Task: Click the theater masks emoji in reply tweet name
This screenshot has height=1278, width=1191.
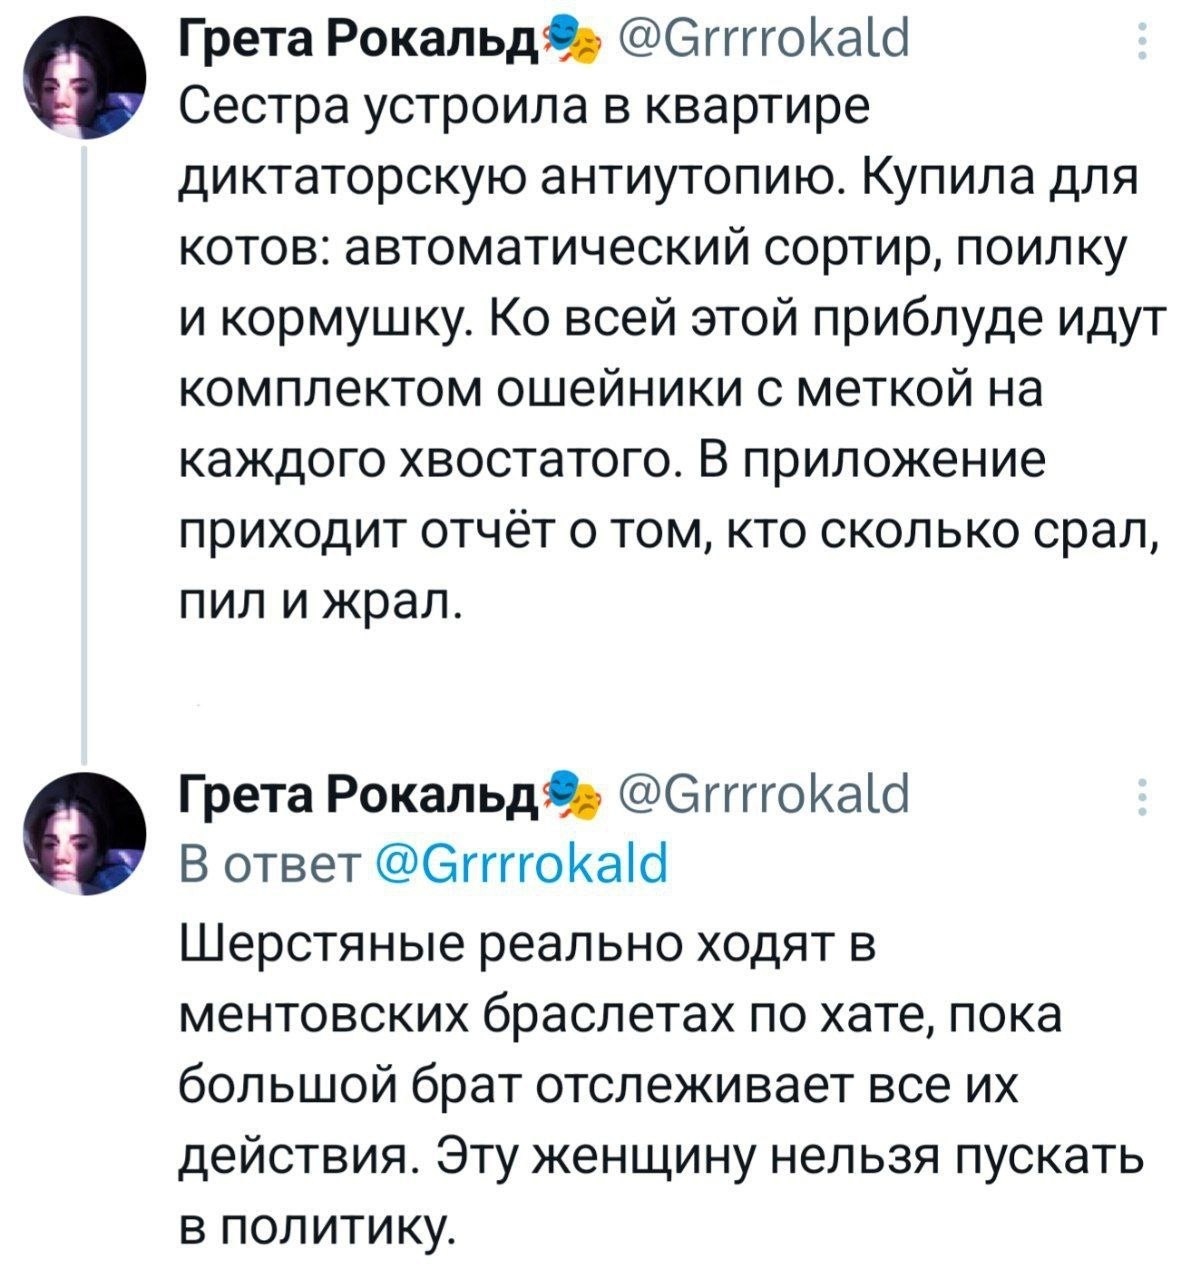Action: coord(575,797)
